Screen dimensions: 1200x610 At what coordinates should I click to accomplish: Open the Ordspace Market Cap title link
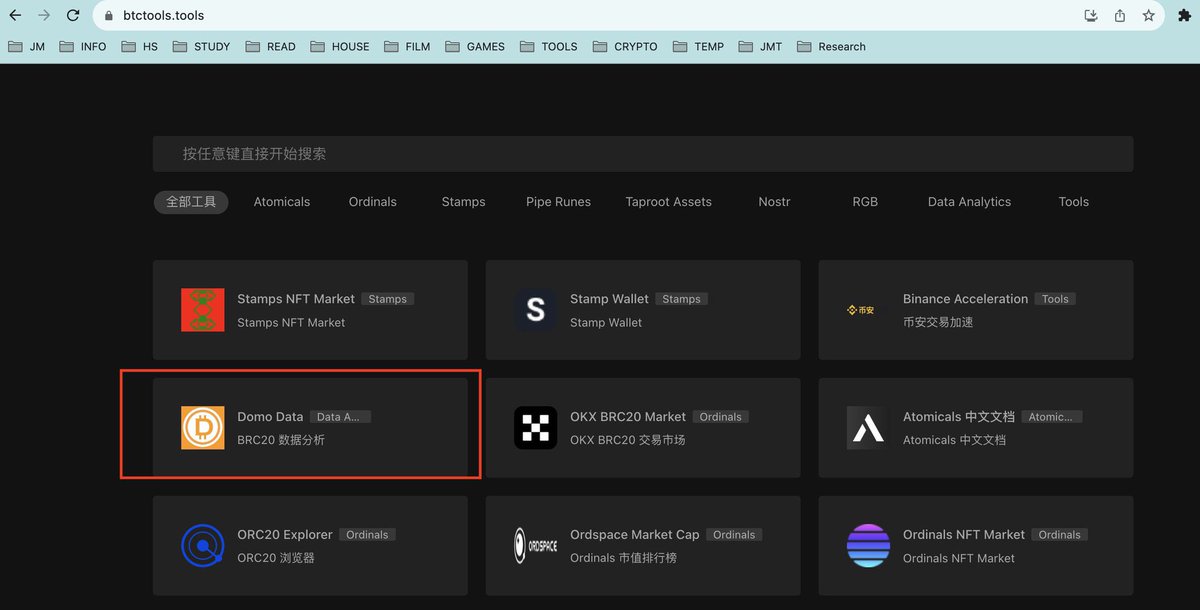(635, 535)
